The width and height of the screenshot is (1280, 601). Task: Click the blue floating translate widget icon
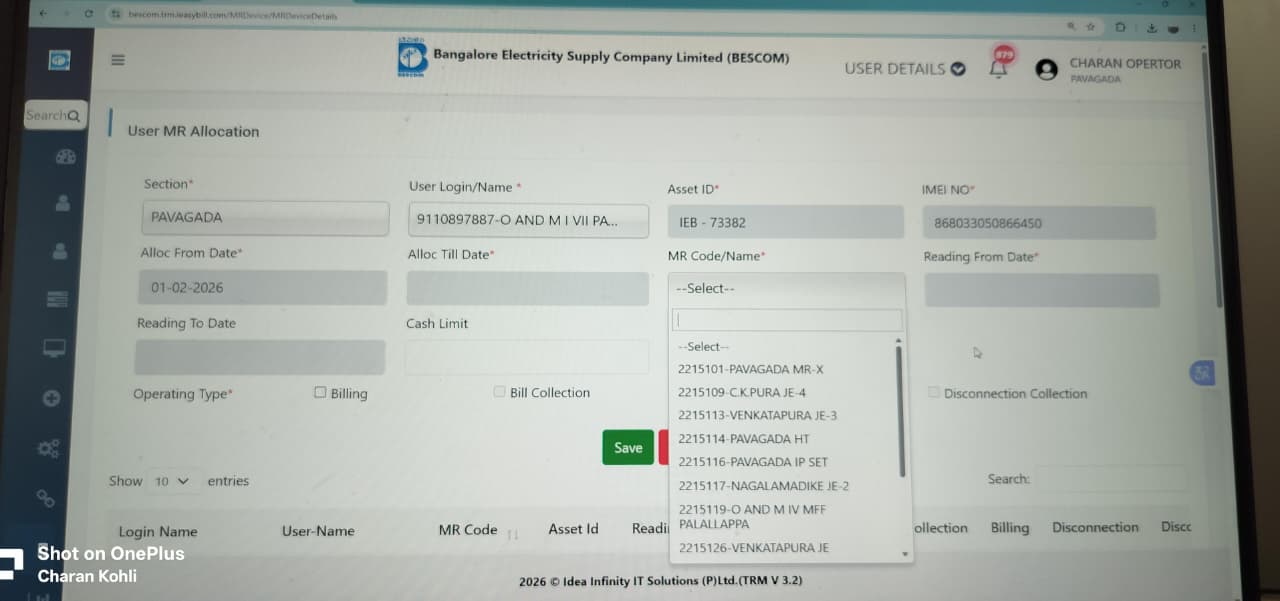click(1202, 372)
